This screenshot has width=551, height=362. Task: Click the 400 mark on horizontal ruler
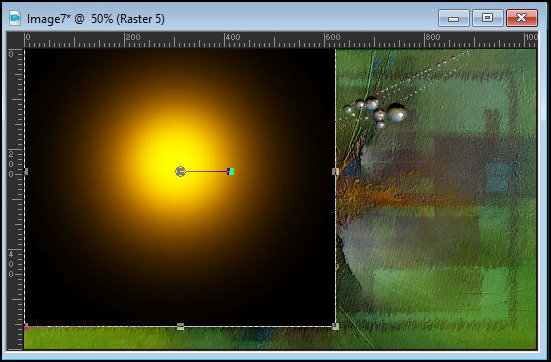coord(232,37)
